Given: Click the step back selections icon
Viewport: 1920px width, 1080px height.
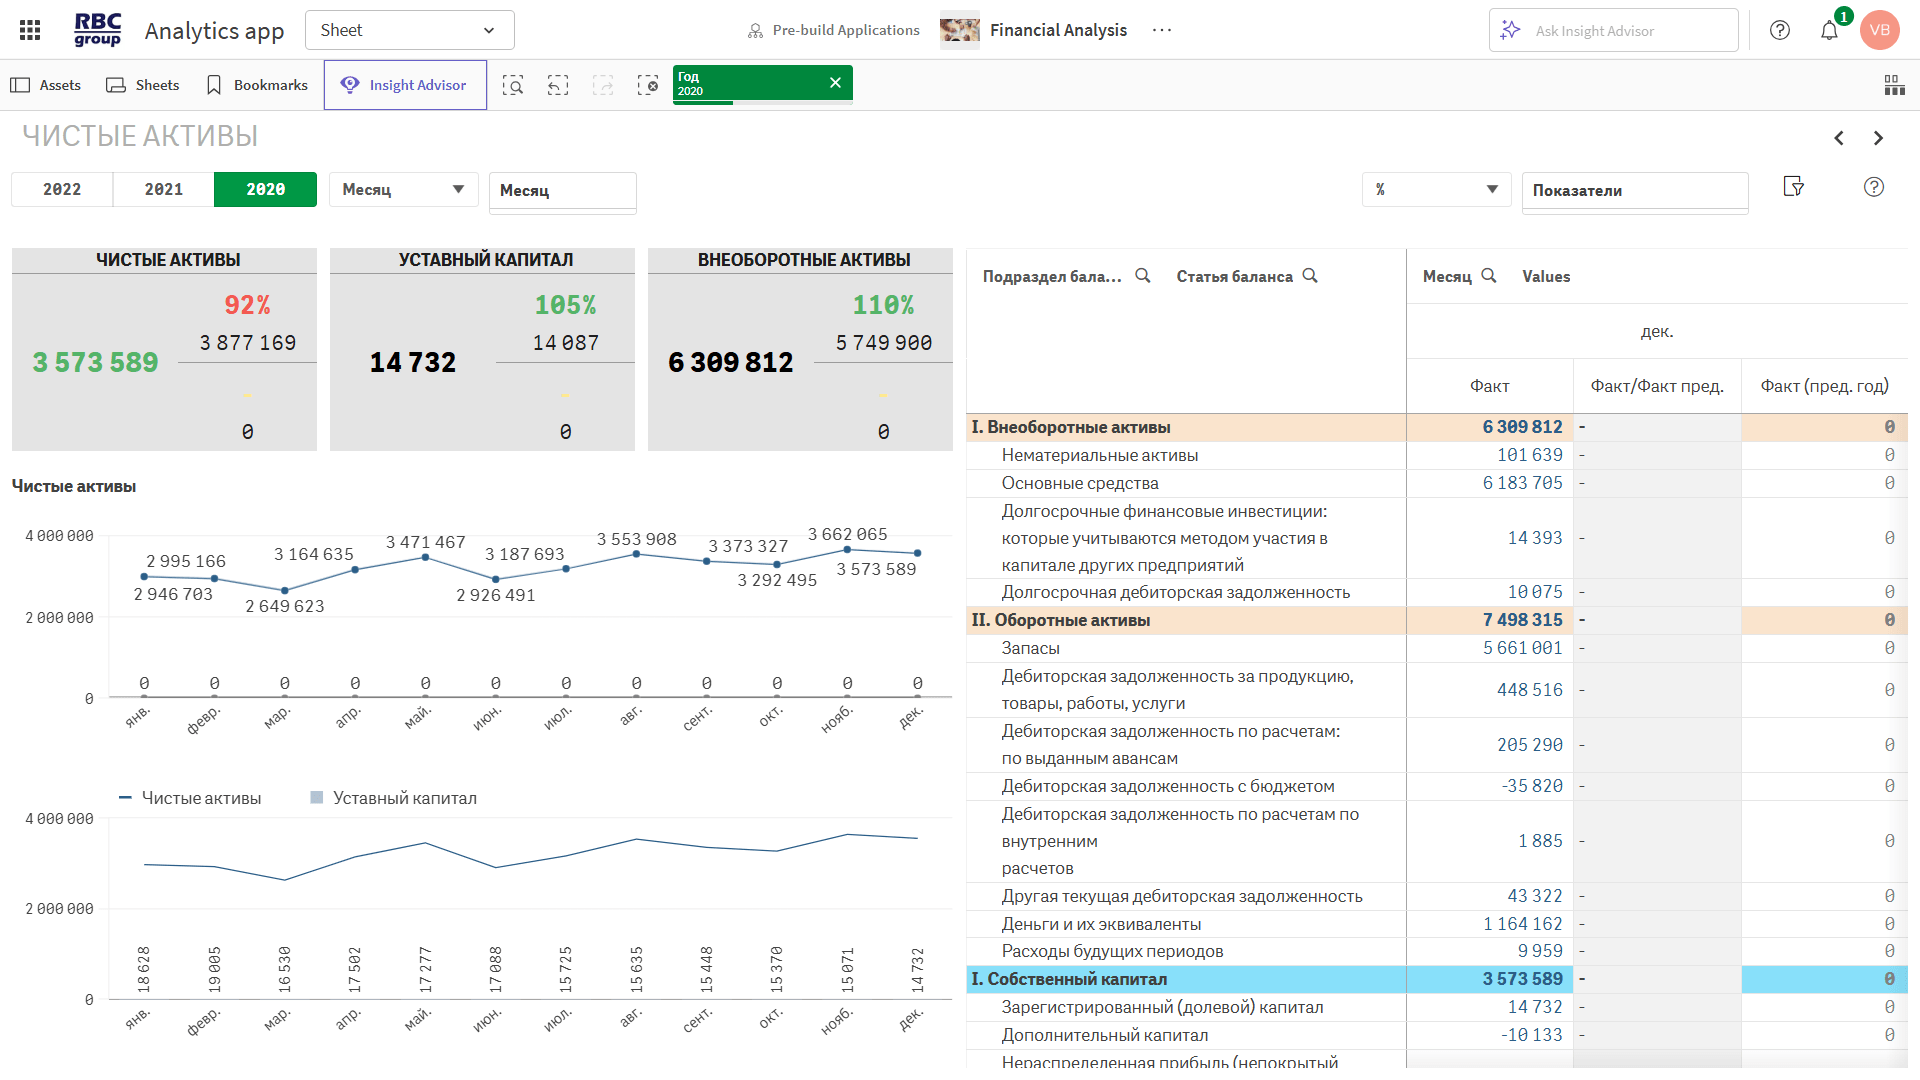Looking at the screenshot, I should point(558,85).
